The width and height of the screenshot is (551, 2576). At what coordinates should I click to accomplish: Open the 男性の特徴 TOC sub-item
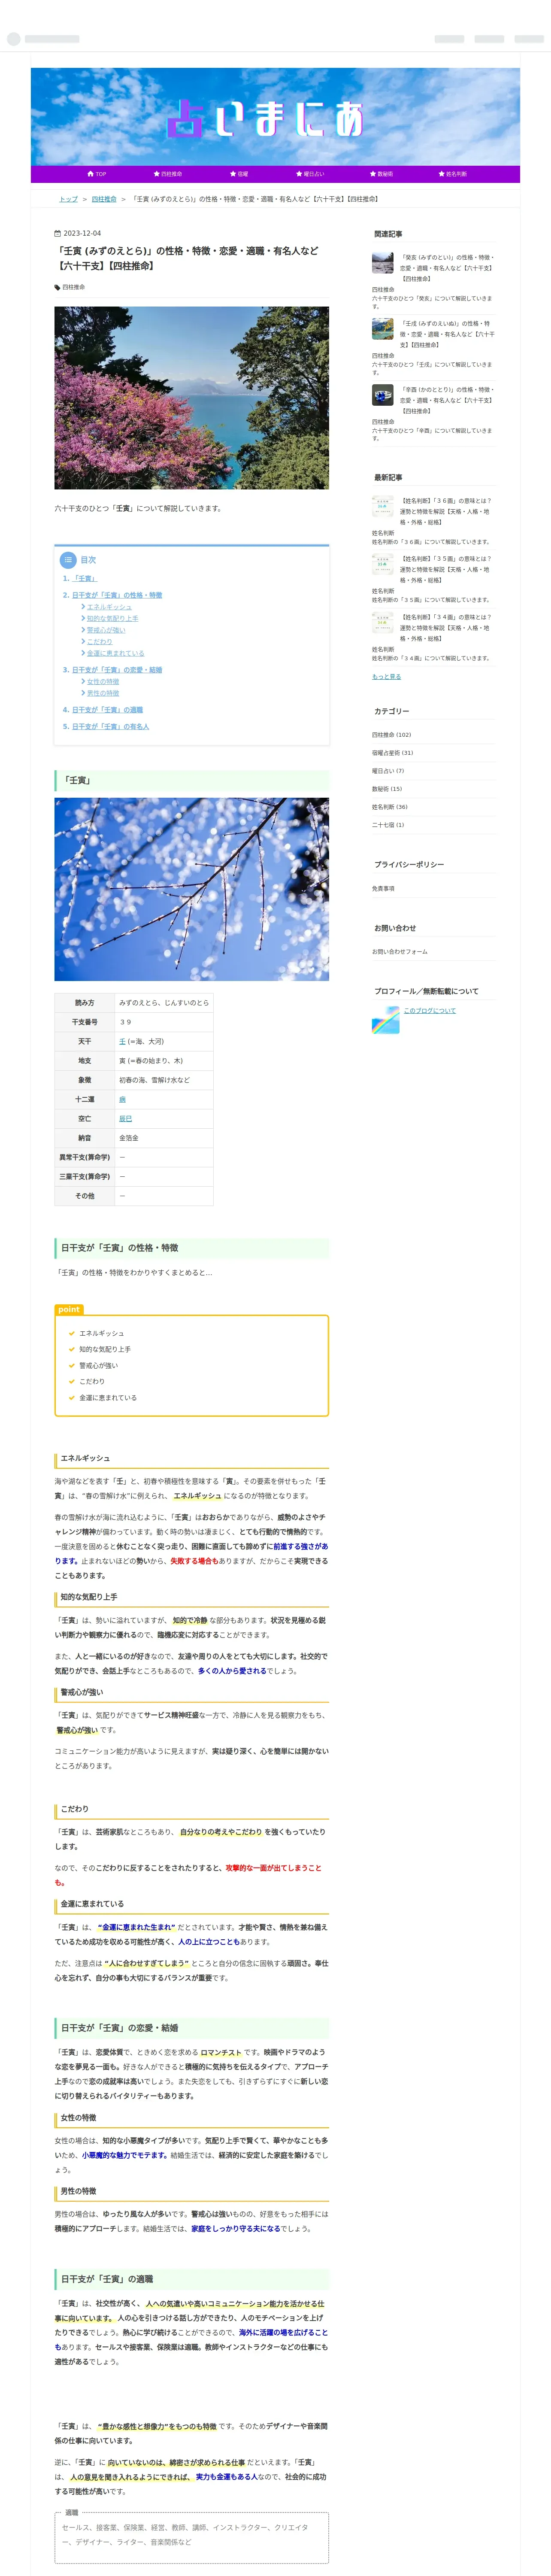point(102,693)
